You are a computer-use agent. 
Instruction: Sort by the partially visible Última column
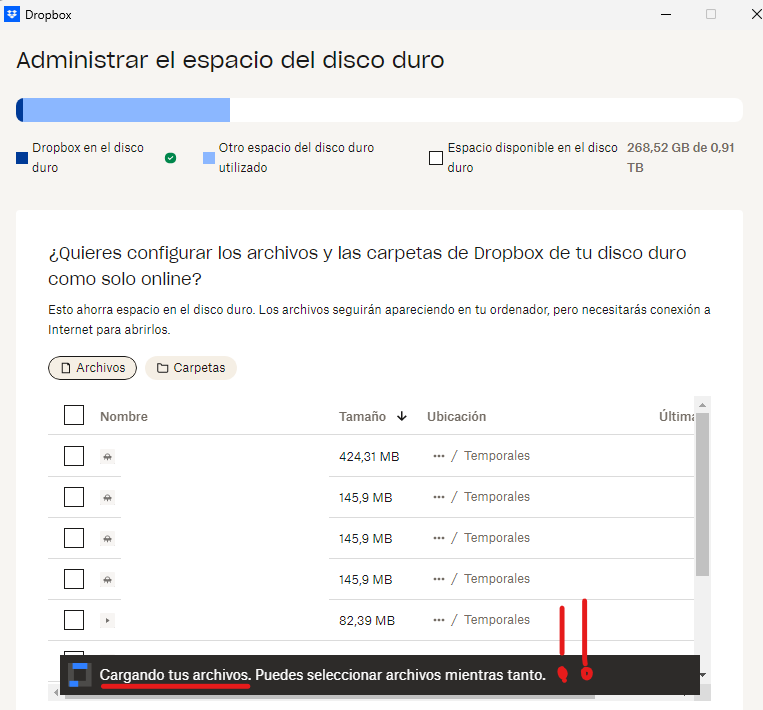pyautogui.click(x=676, y=417)
